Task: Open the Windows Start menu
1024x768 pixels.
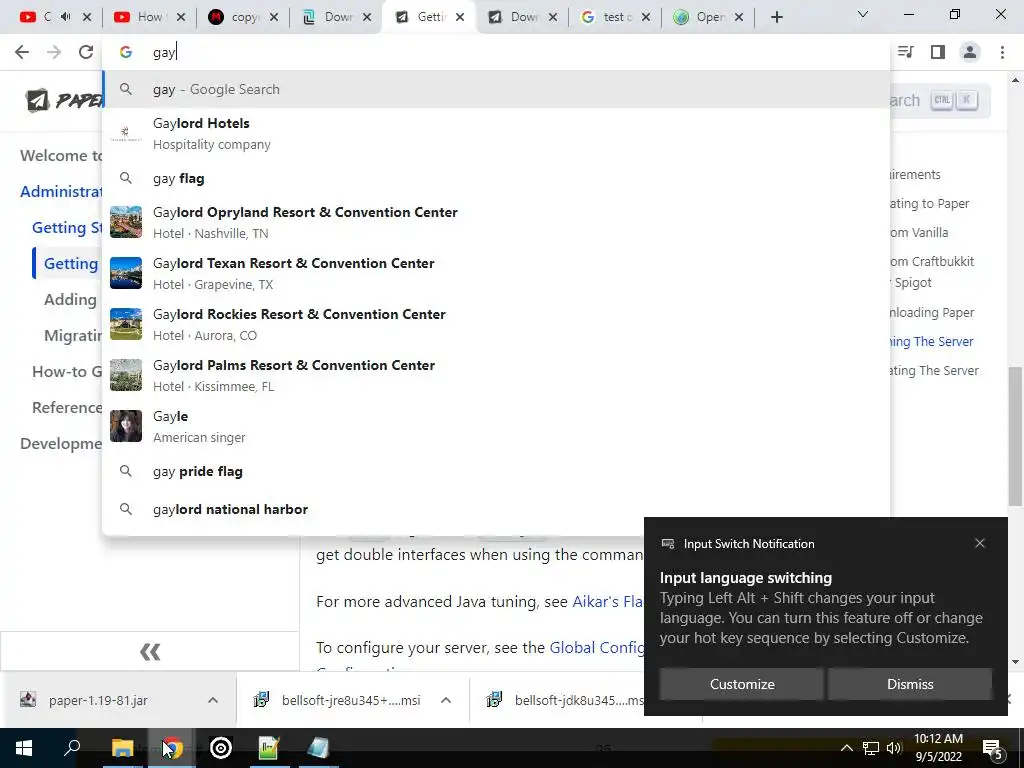Action: (24, 748)
